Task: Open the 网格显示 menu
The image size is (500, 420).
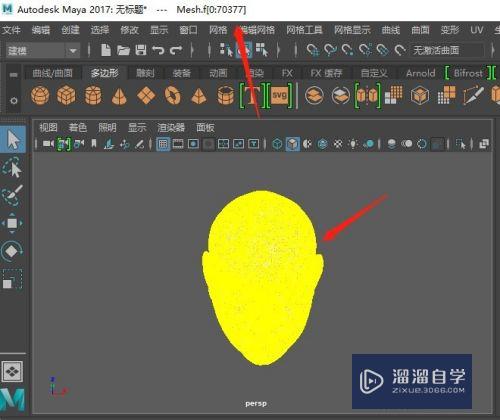Action: pyautogui.click(x=352, y=30)
